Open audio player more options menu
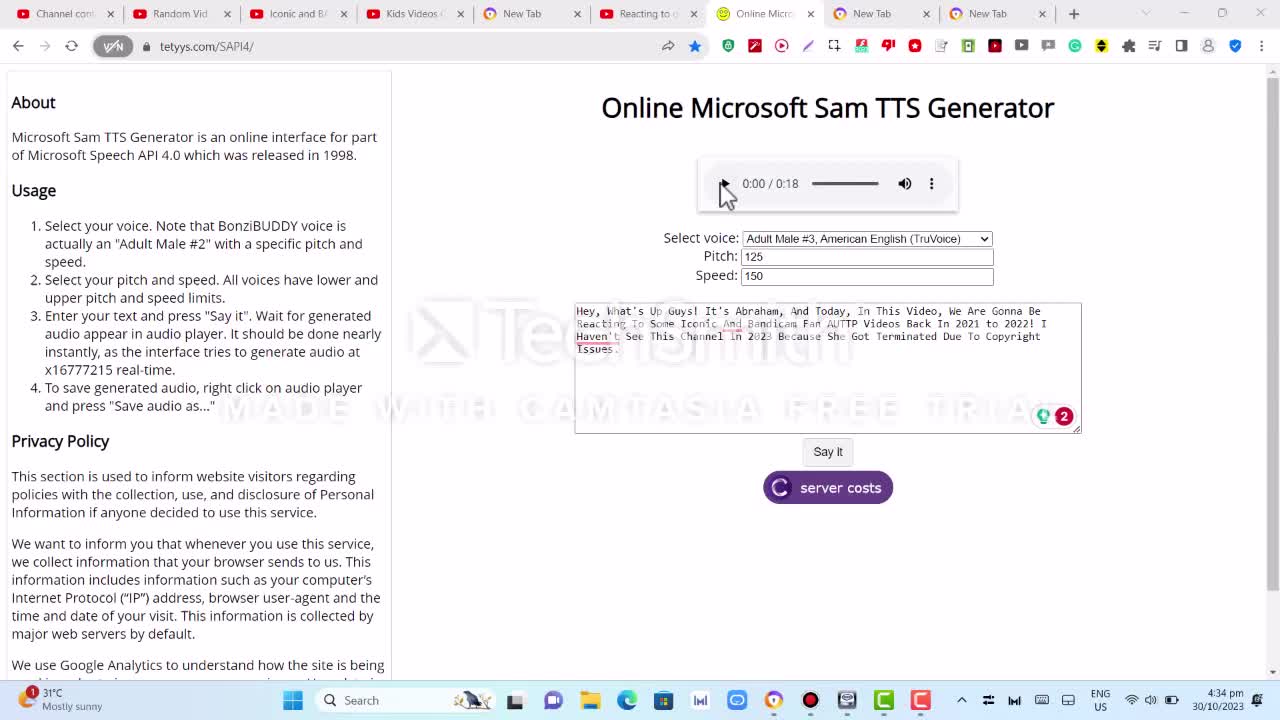 click(x=931, y=184)
